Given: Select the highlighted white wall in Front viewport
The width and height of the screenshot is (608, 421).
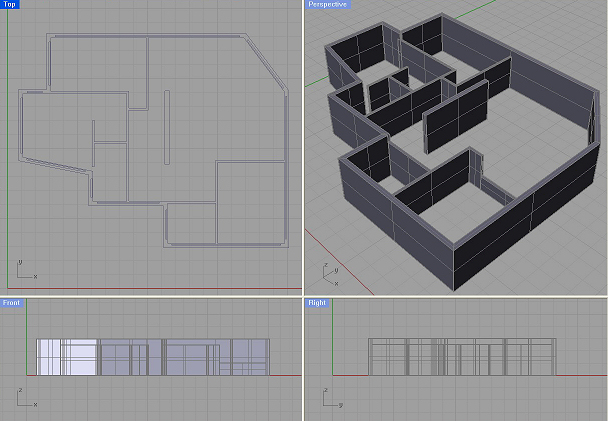Looking at the screenshot, I should (67, 357).
